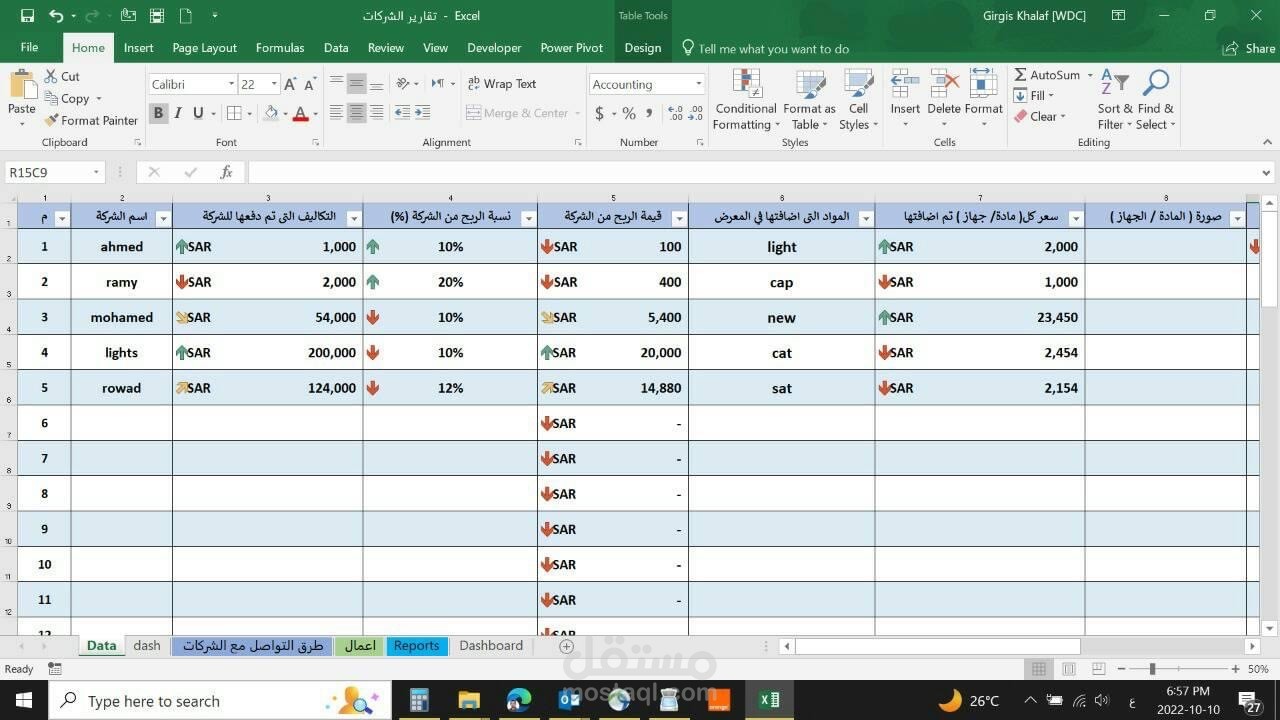Open the File menu tab
This screenshot has width=1280, height=720.
[x=29, y=48]
